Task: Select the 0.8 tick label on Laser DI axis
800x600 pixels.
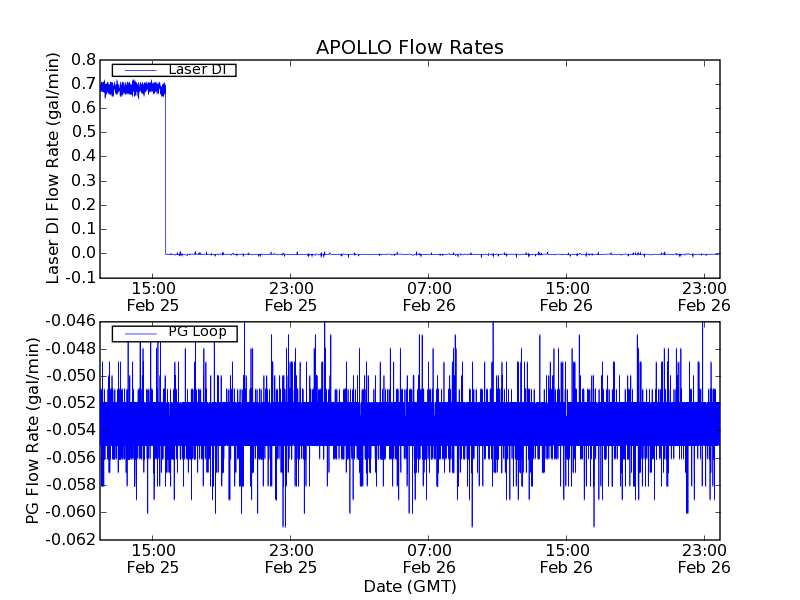Action: [x=83, y=60]
